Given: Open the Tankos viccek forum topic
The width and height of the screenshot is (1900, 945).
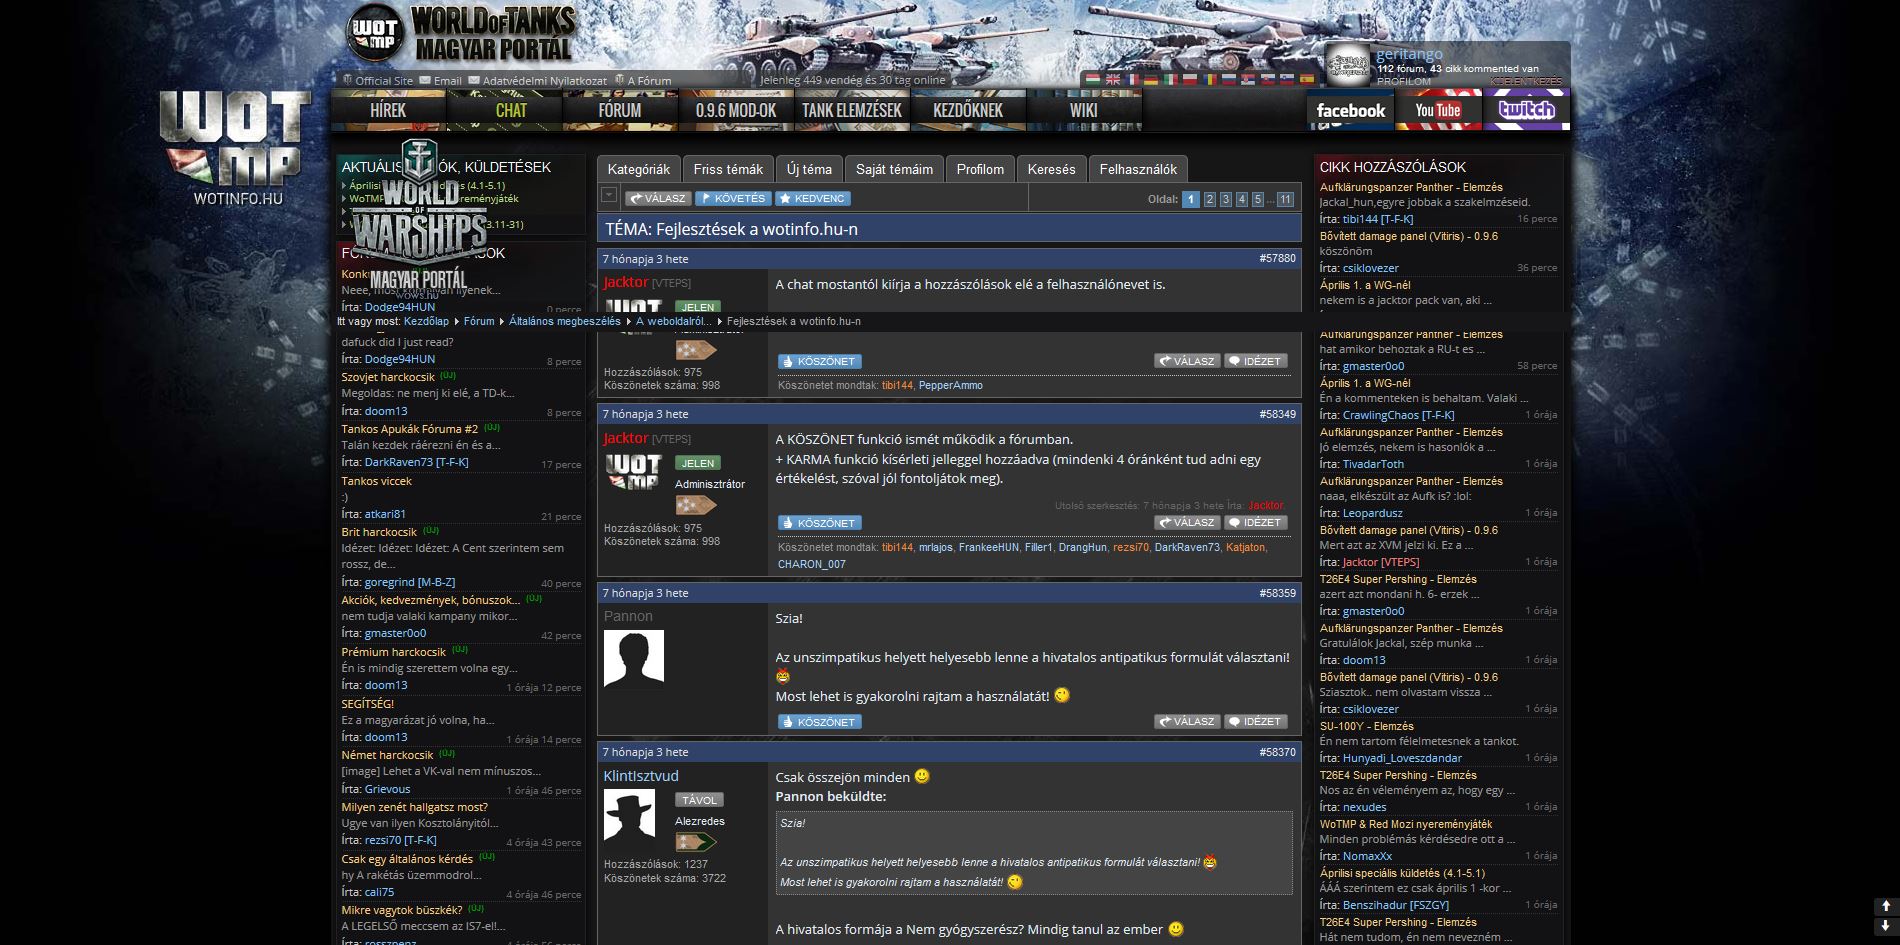Looking at the screenshot, I should (376, 481).
